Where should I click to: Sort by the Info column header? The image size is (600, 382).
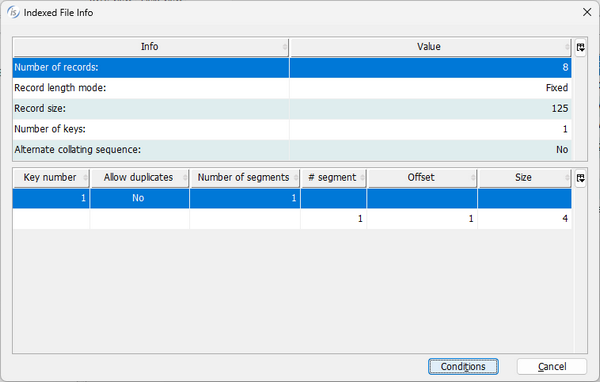point(151,47)
